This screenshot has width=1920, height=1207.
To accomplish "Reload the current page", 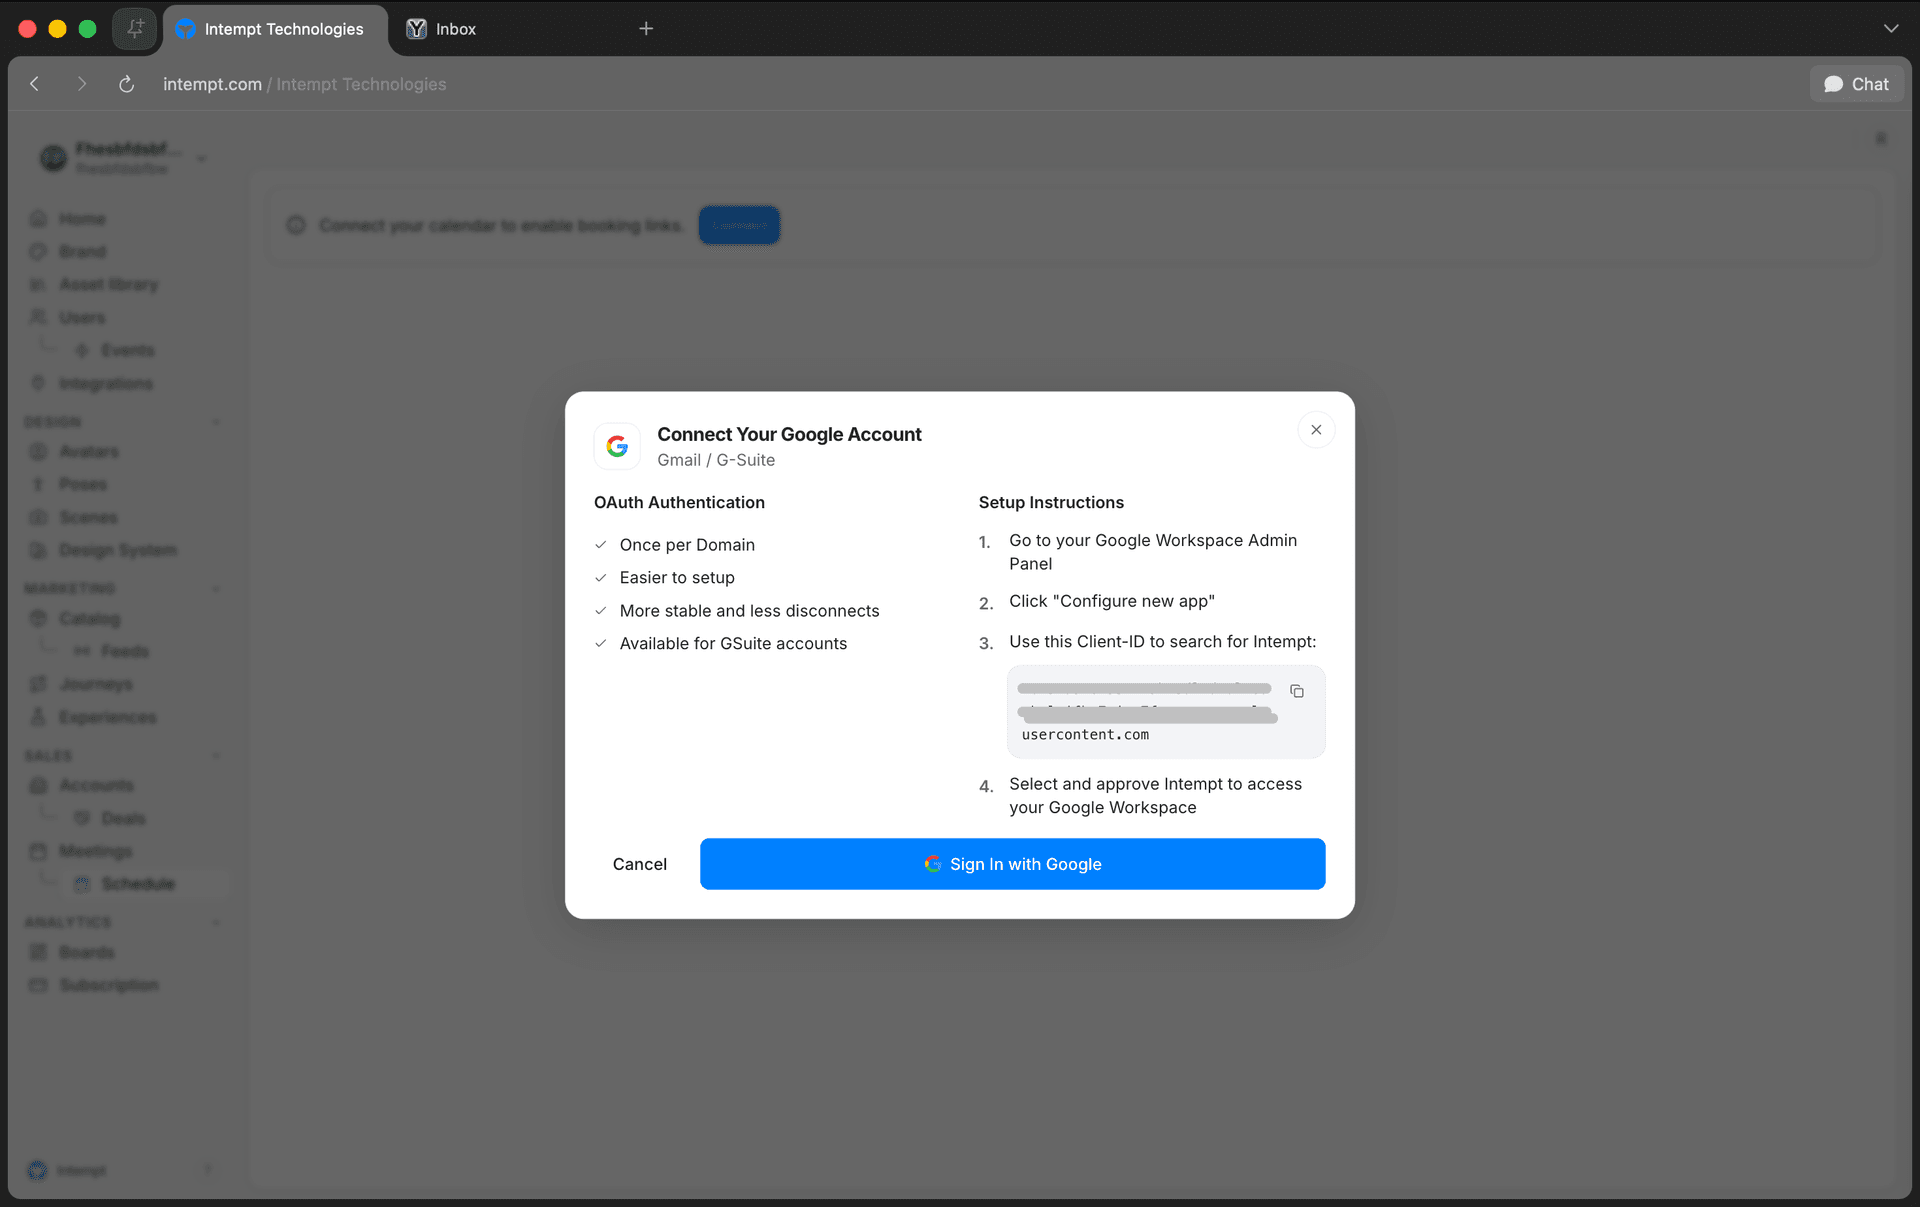I will point(127,84).
